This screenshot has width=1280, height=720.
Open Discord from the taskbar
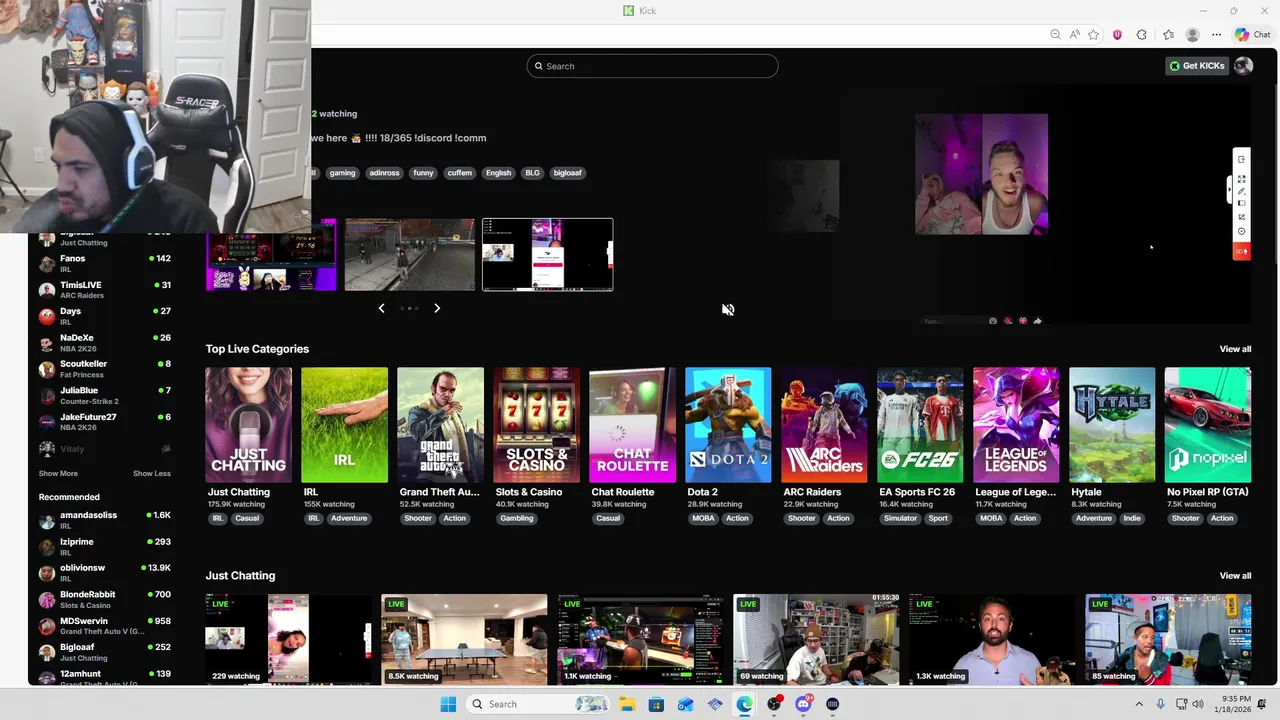(803, 704)
